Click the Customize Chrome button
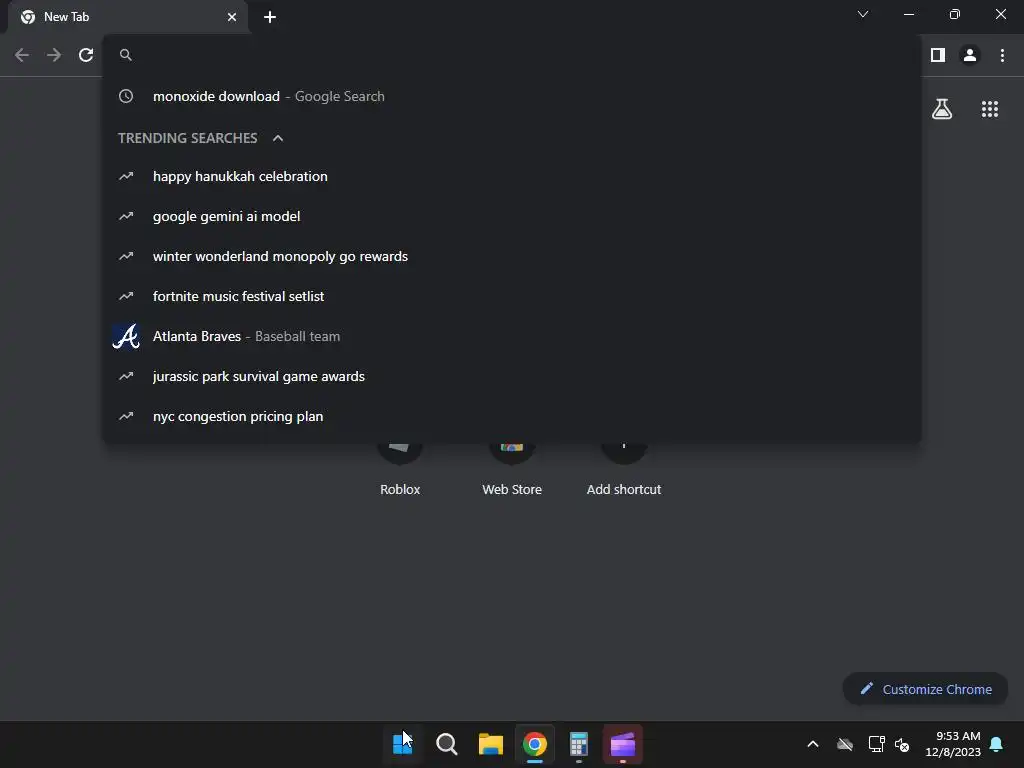1024x768 pixels. (925, 689)
